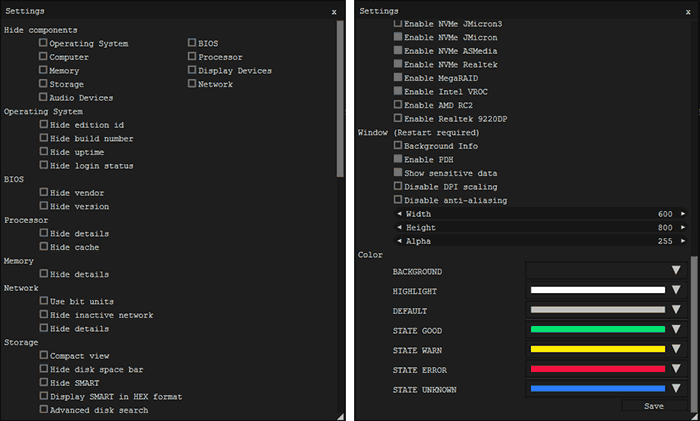This screenshot has height=421, width=700.
Task: Check Display Devices in Hide components
Action: (x=192, y=70)
